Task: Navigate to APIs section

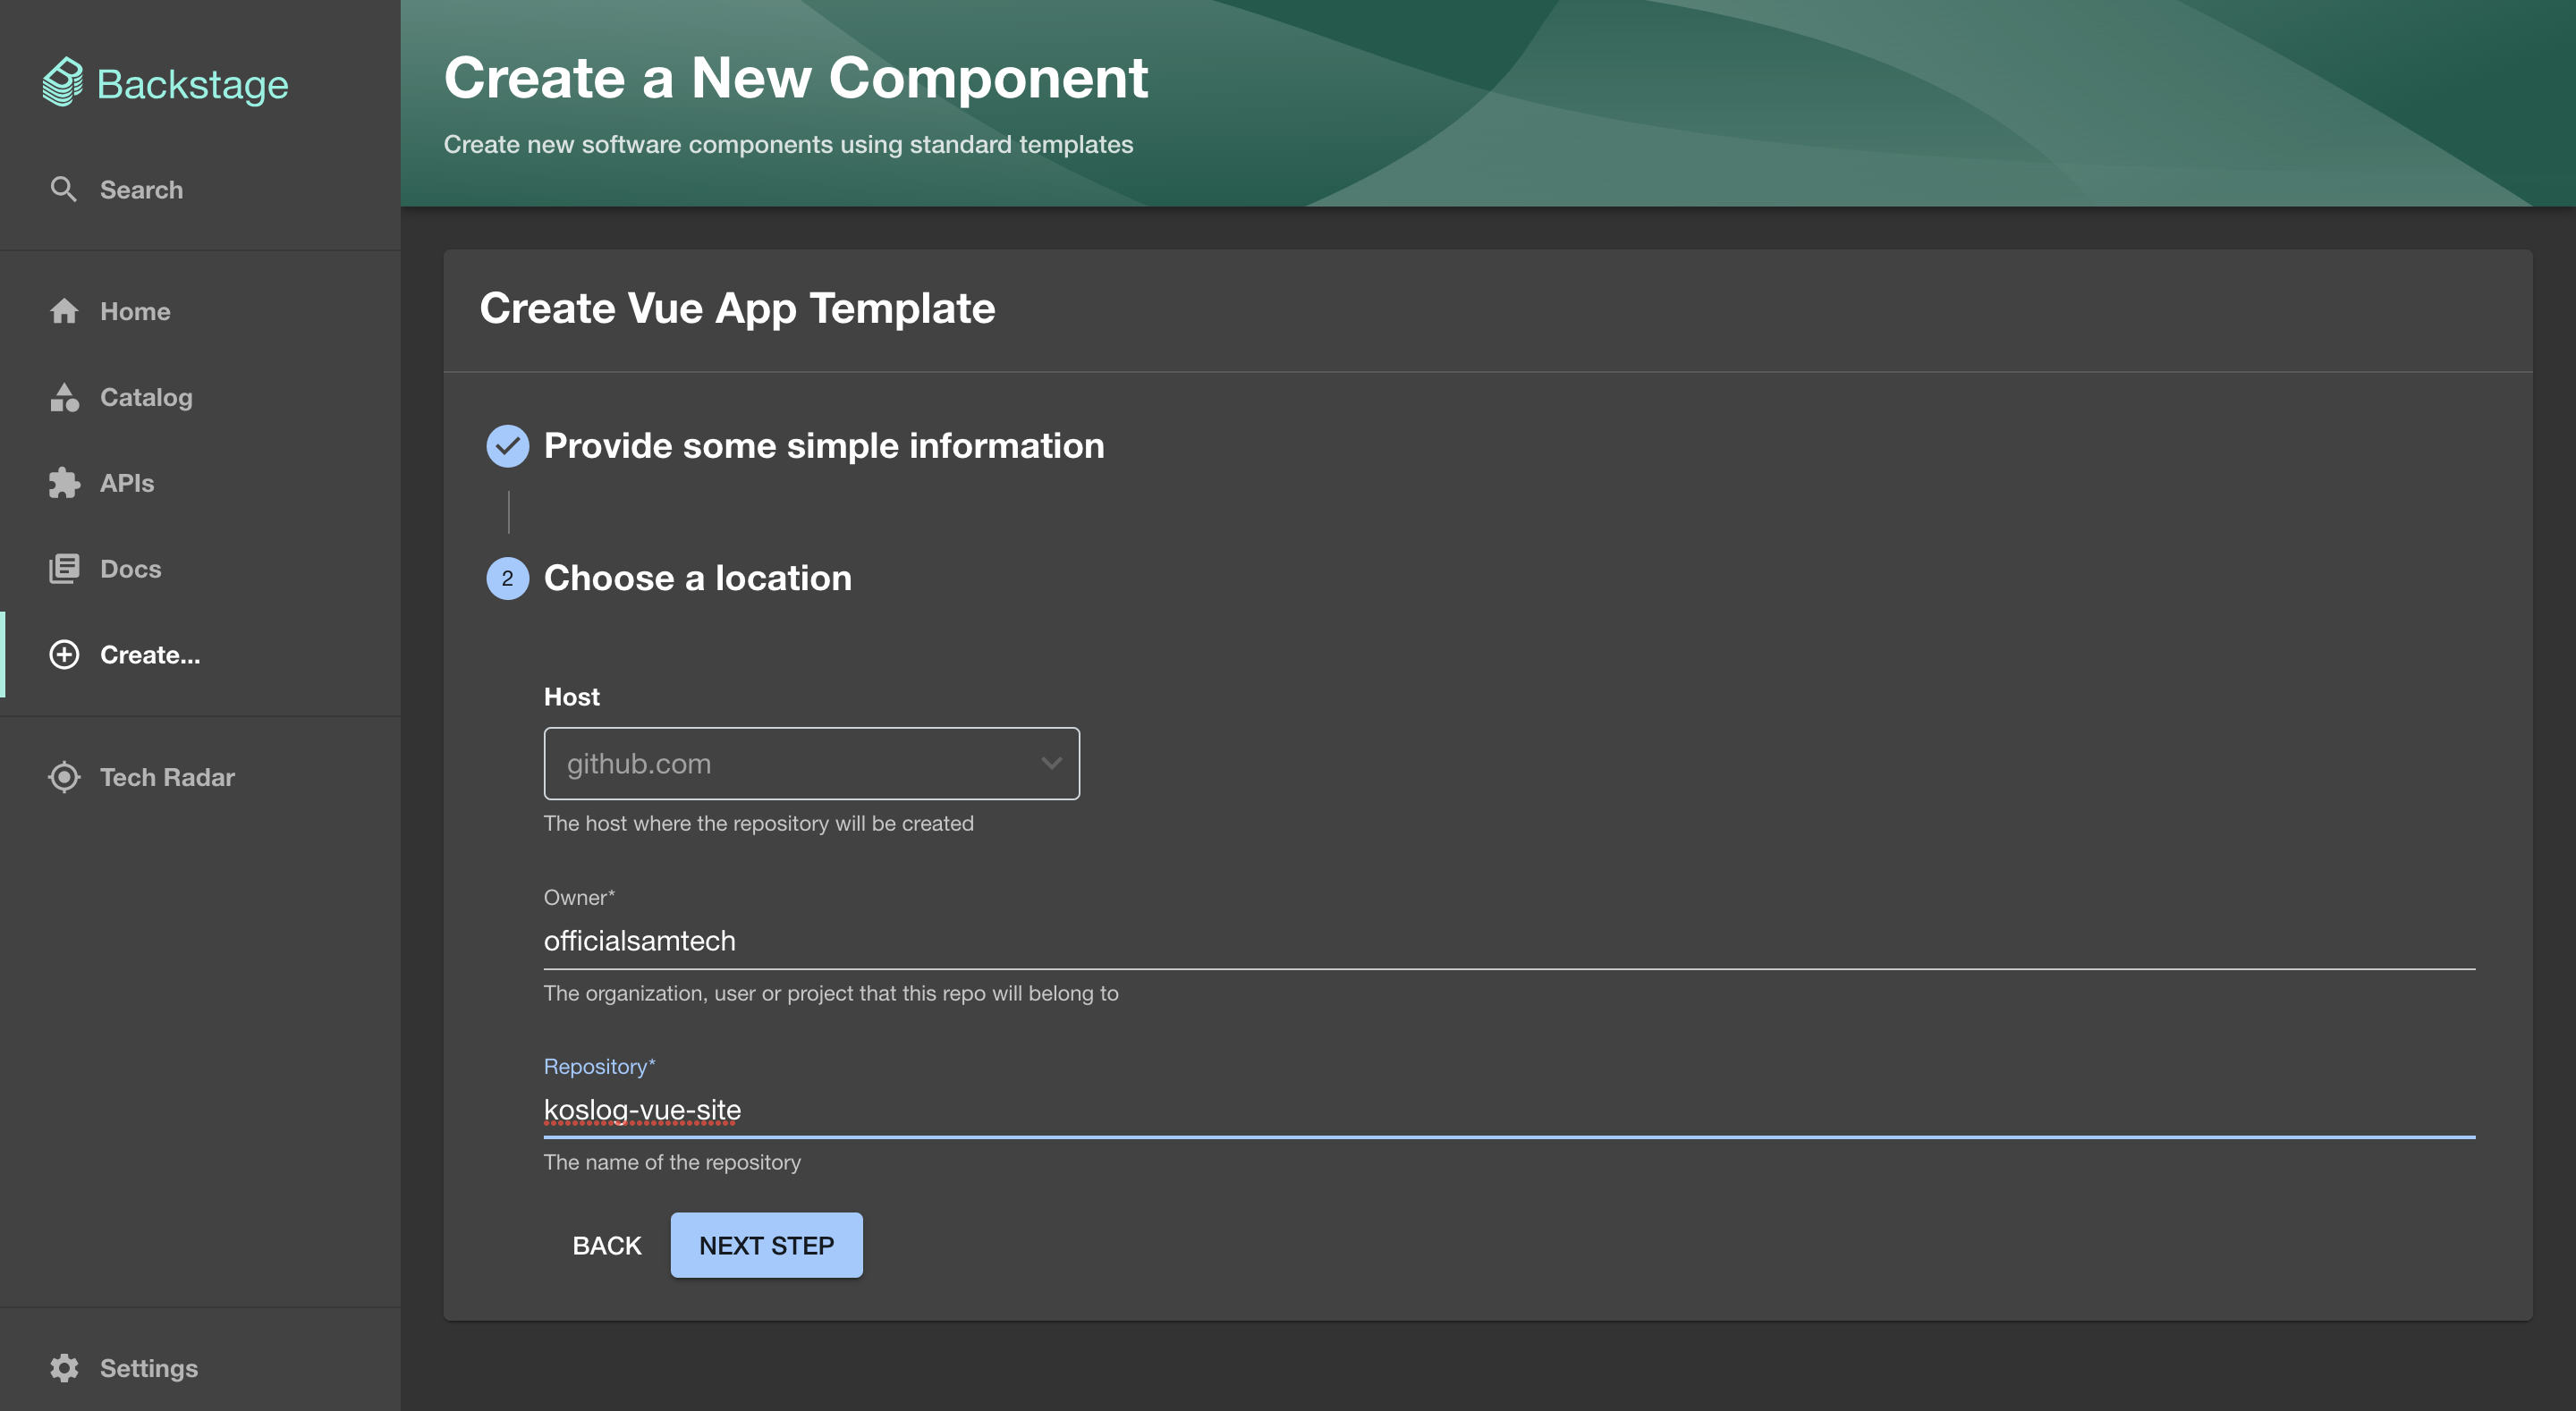Action: [x=125, y=483]
